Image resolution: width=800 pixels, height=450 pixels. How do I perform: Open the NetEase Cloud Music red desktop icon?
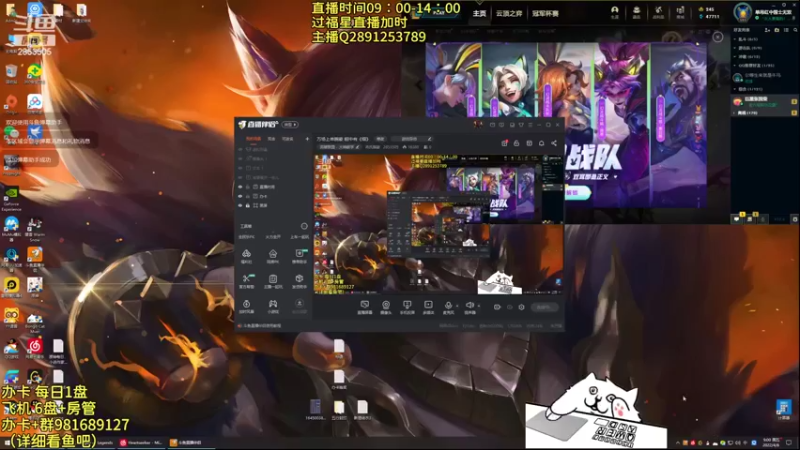pyautogui.click(x=35, y=346)
